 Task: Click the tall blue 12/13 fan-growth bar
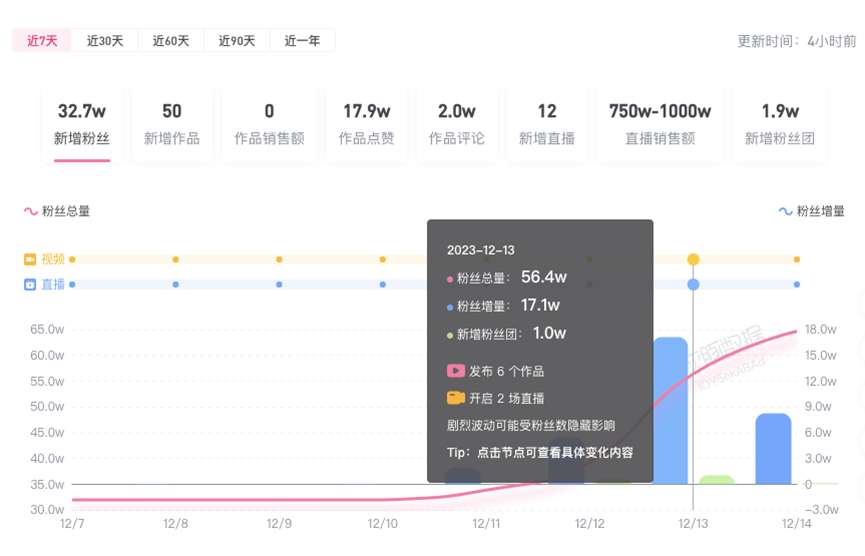(x=670, y=411)
